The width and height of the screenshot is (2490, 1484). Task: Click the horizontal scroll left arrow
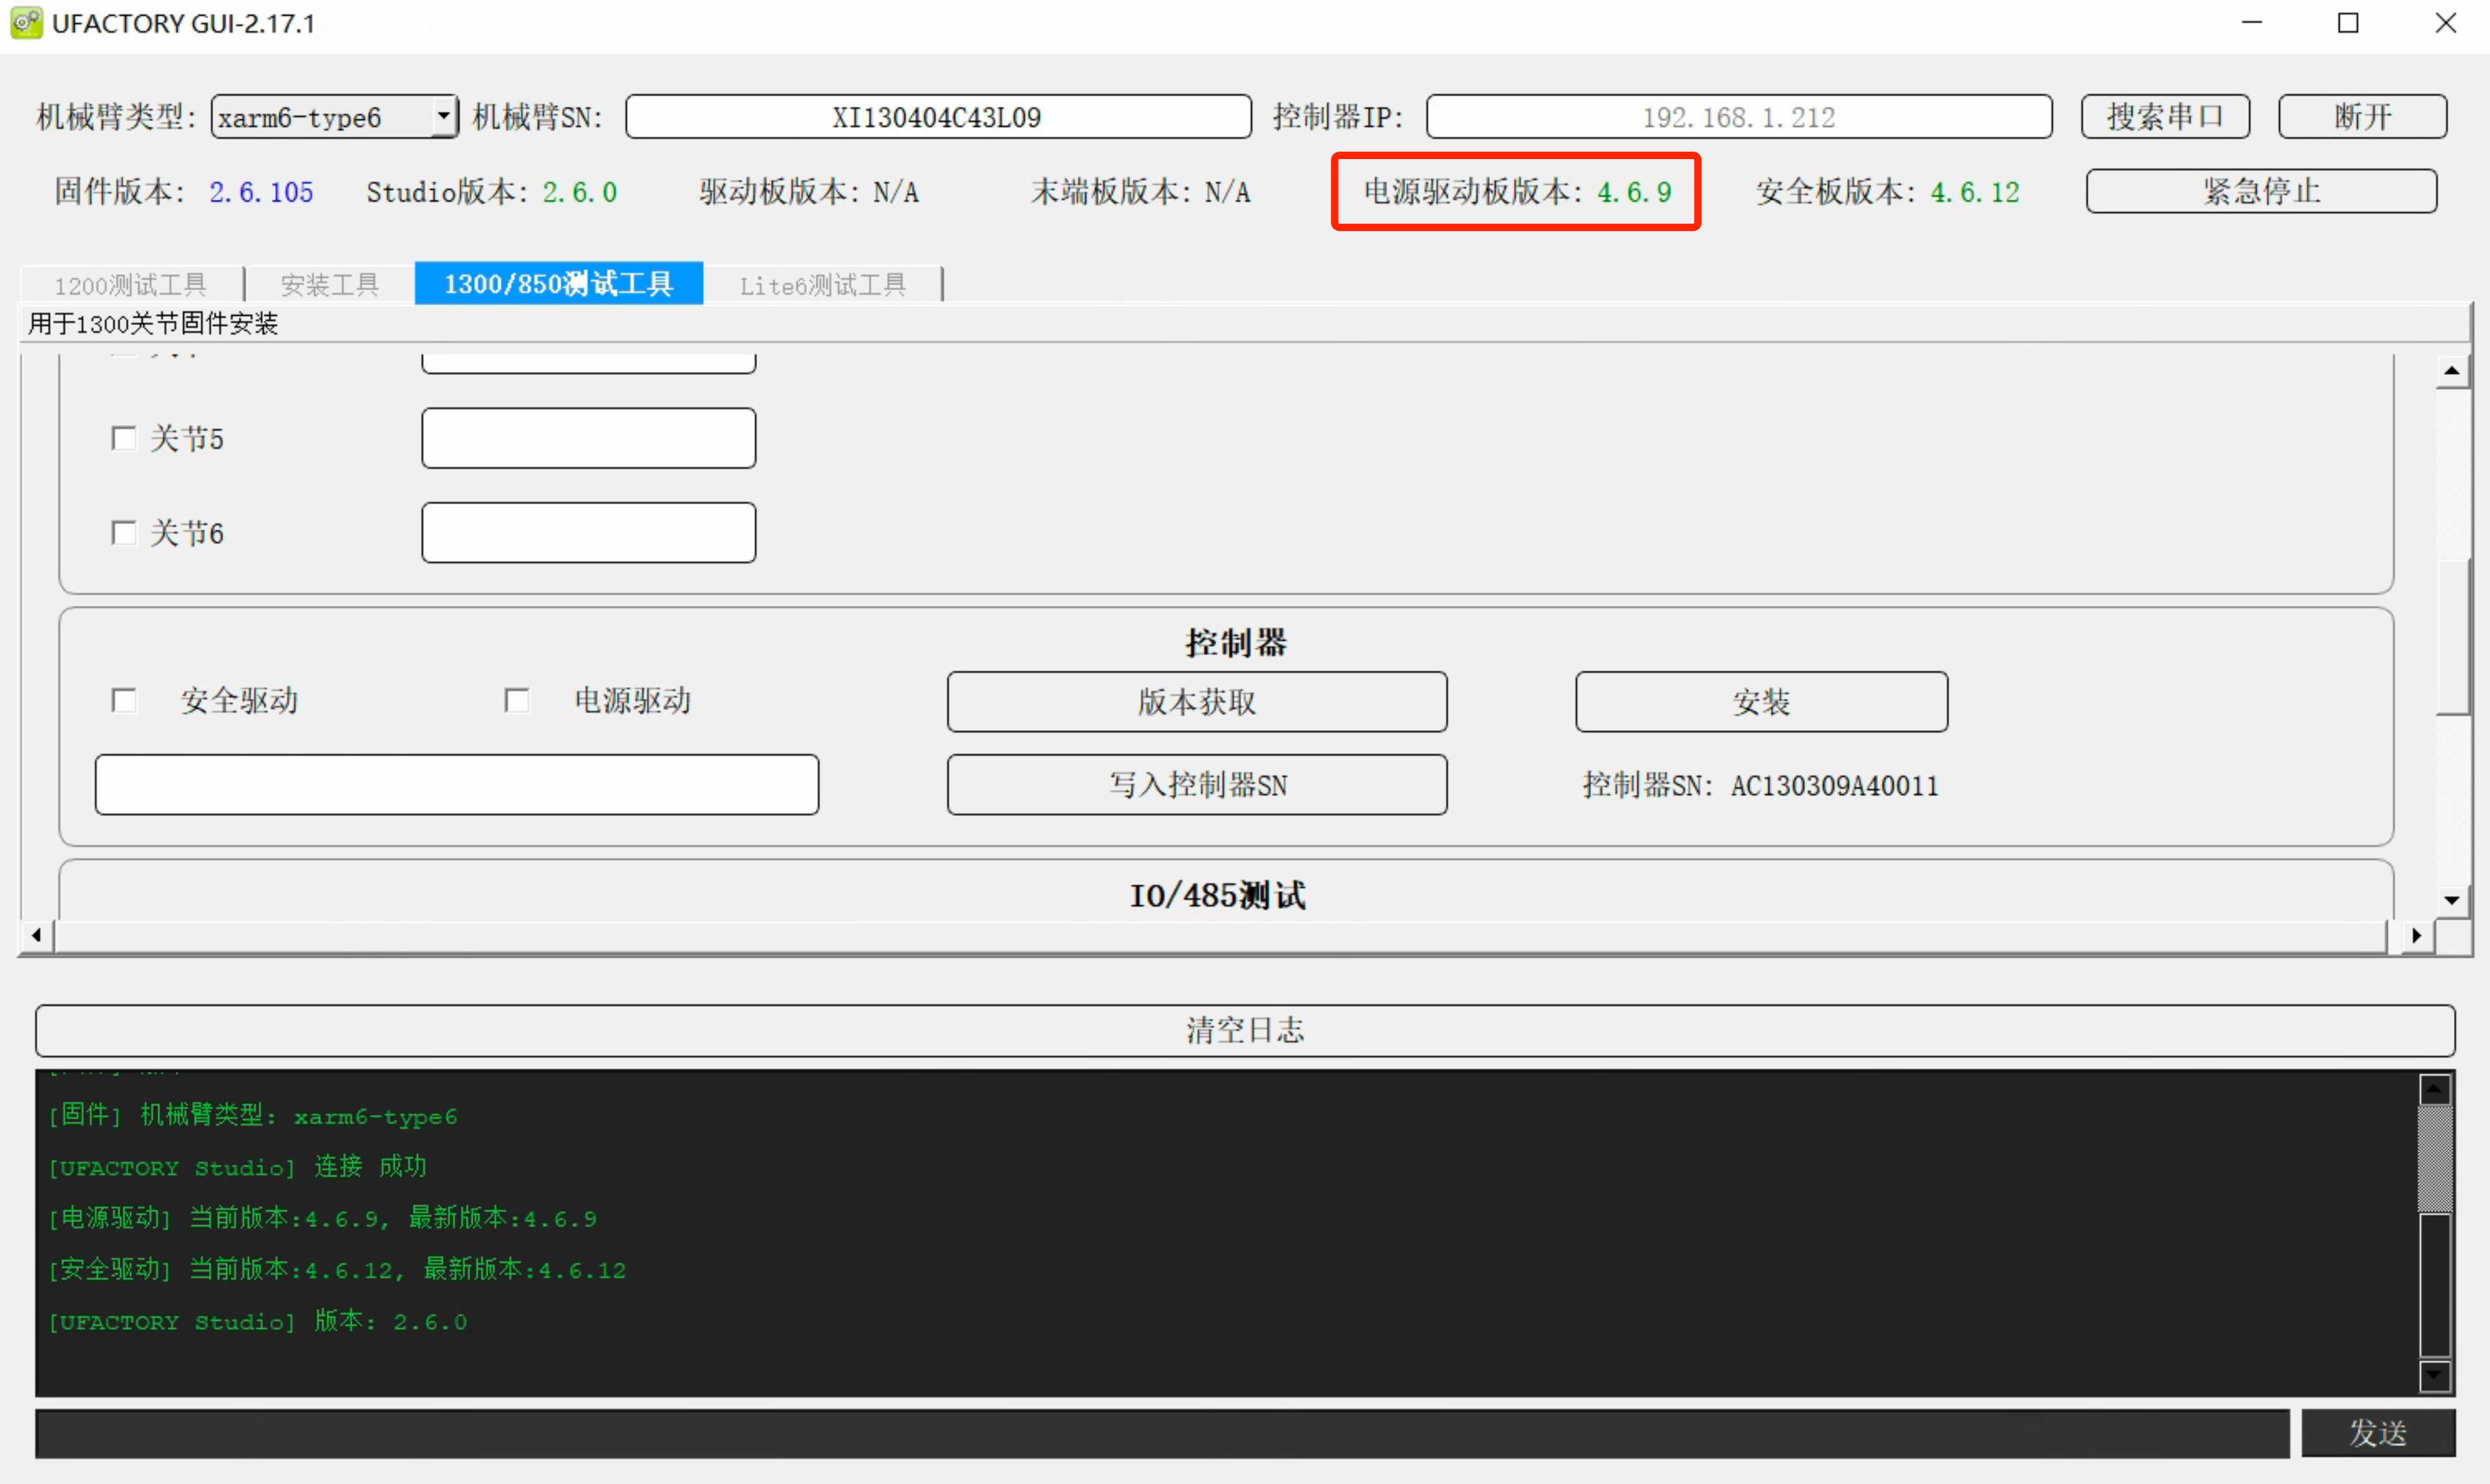(x=37, y=936)
